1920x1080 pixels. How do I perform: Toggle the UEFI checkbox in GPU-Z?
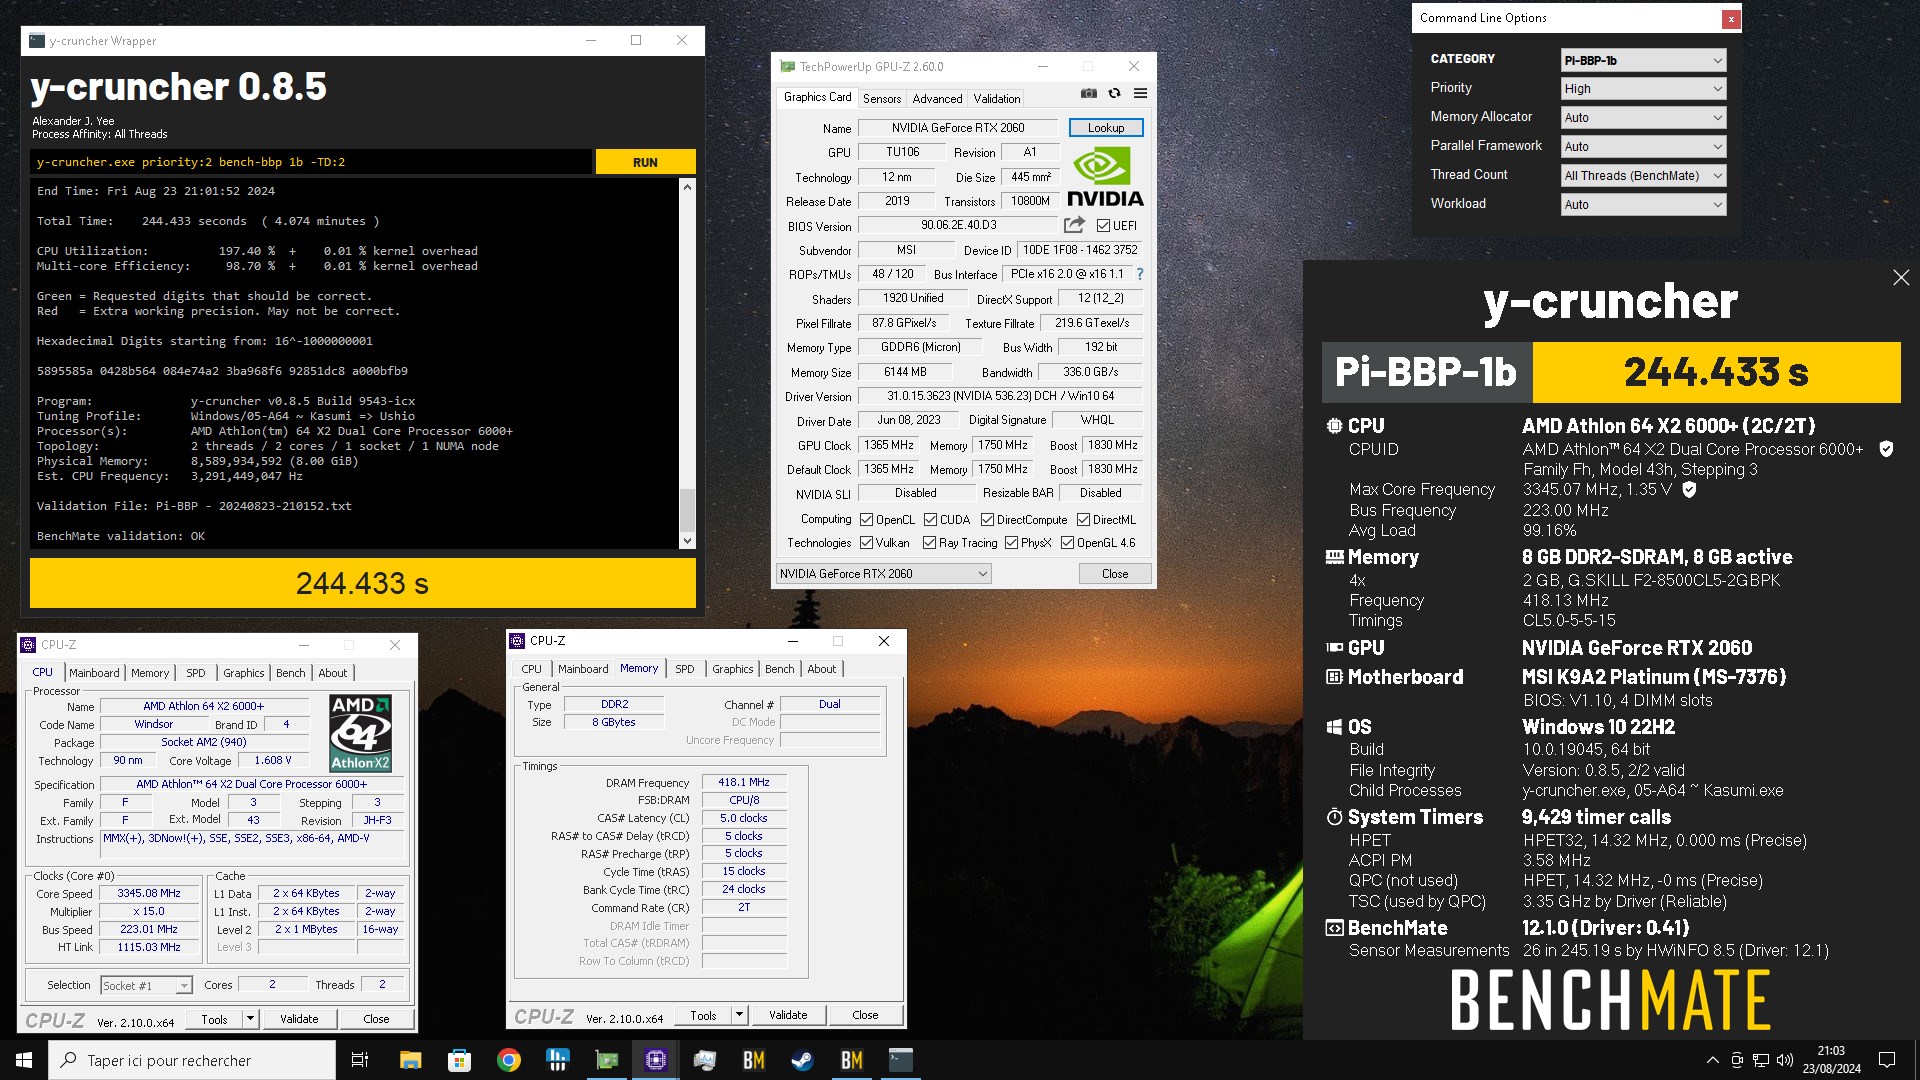[1103, 226]
